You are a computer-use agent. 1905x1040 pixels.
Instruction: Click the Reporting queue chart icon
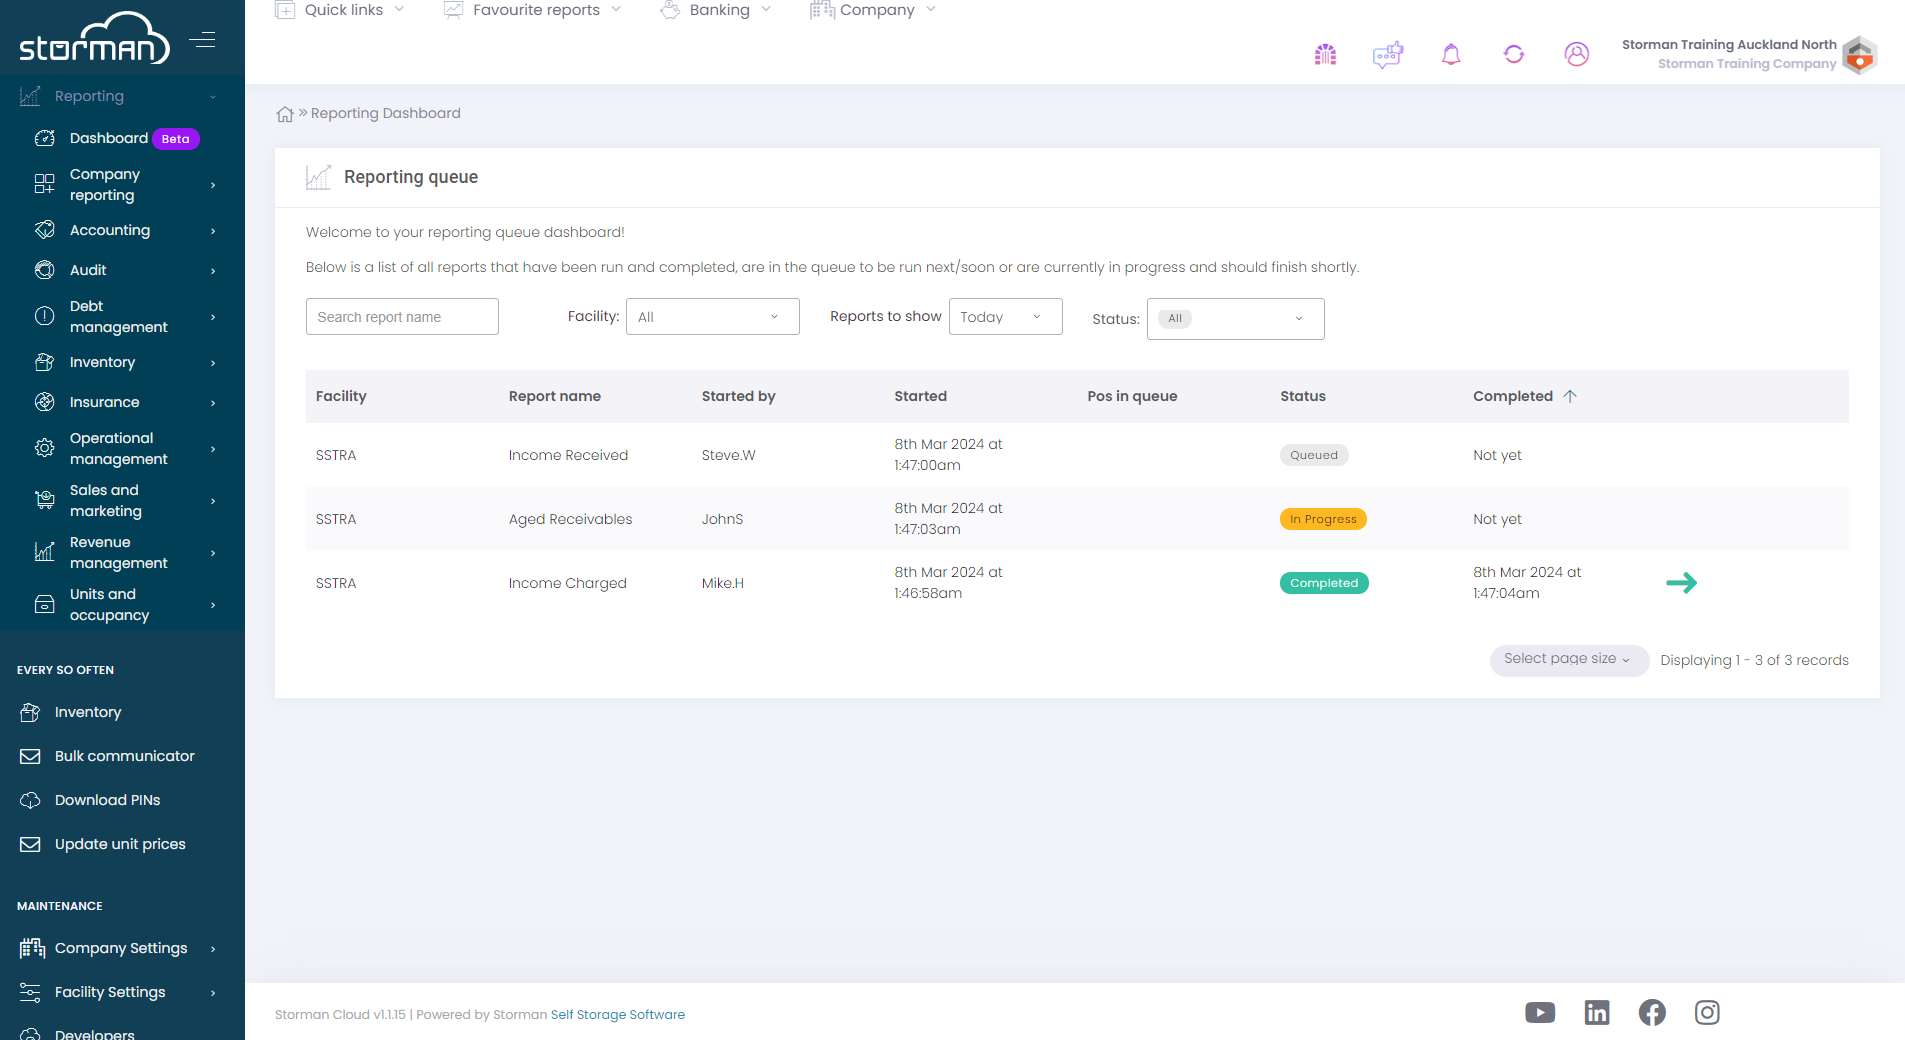coord(318,177)
